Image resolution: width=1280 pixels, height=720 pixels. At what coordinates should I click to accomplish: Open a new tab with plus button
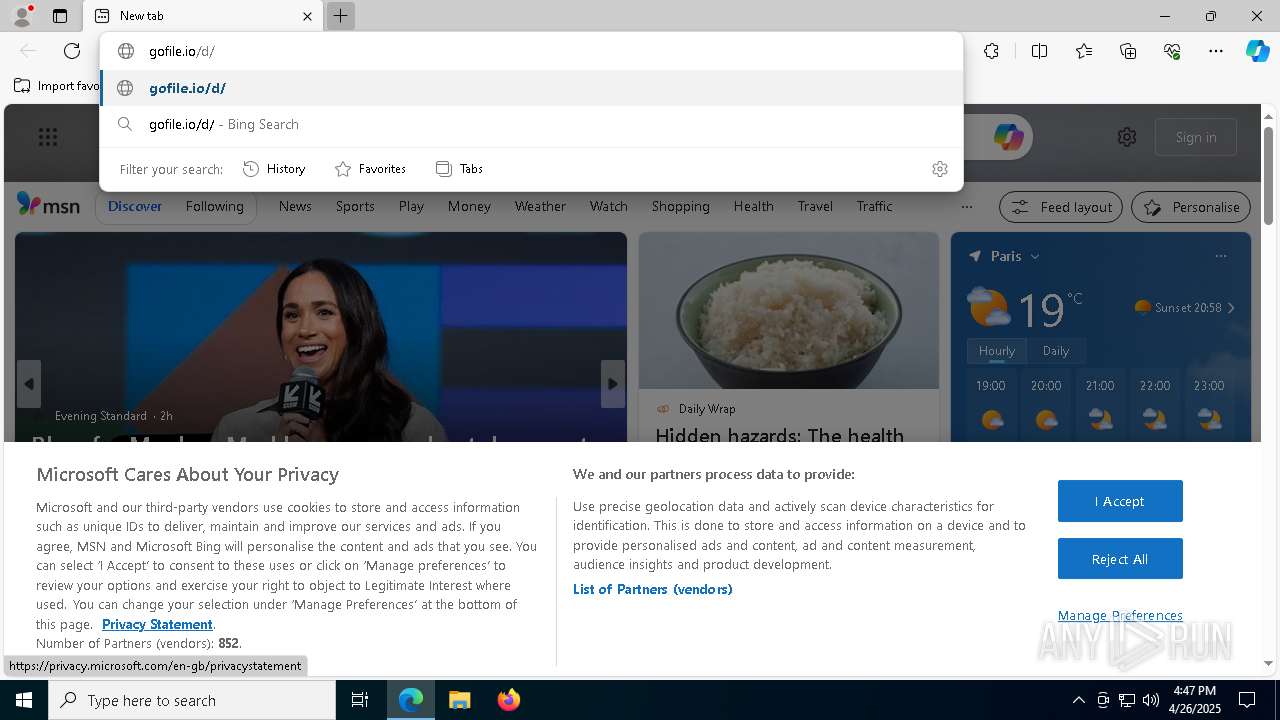tap(340, 16)
